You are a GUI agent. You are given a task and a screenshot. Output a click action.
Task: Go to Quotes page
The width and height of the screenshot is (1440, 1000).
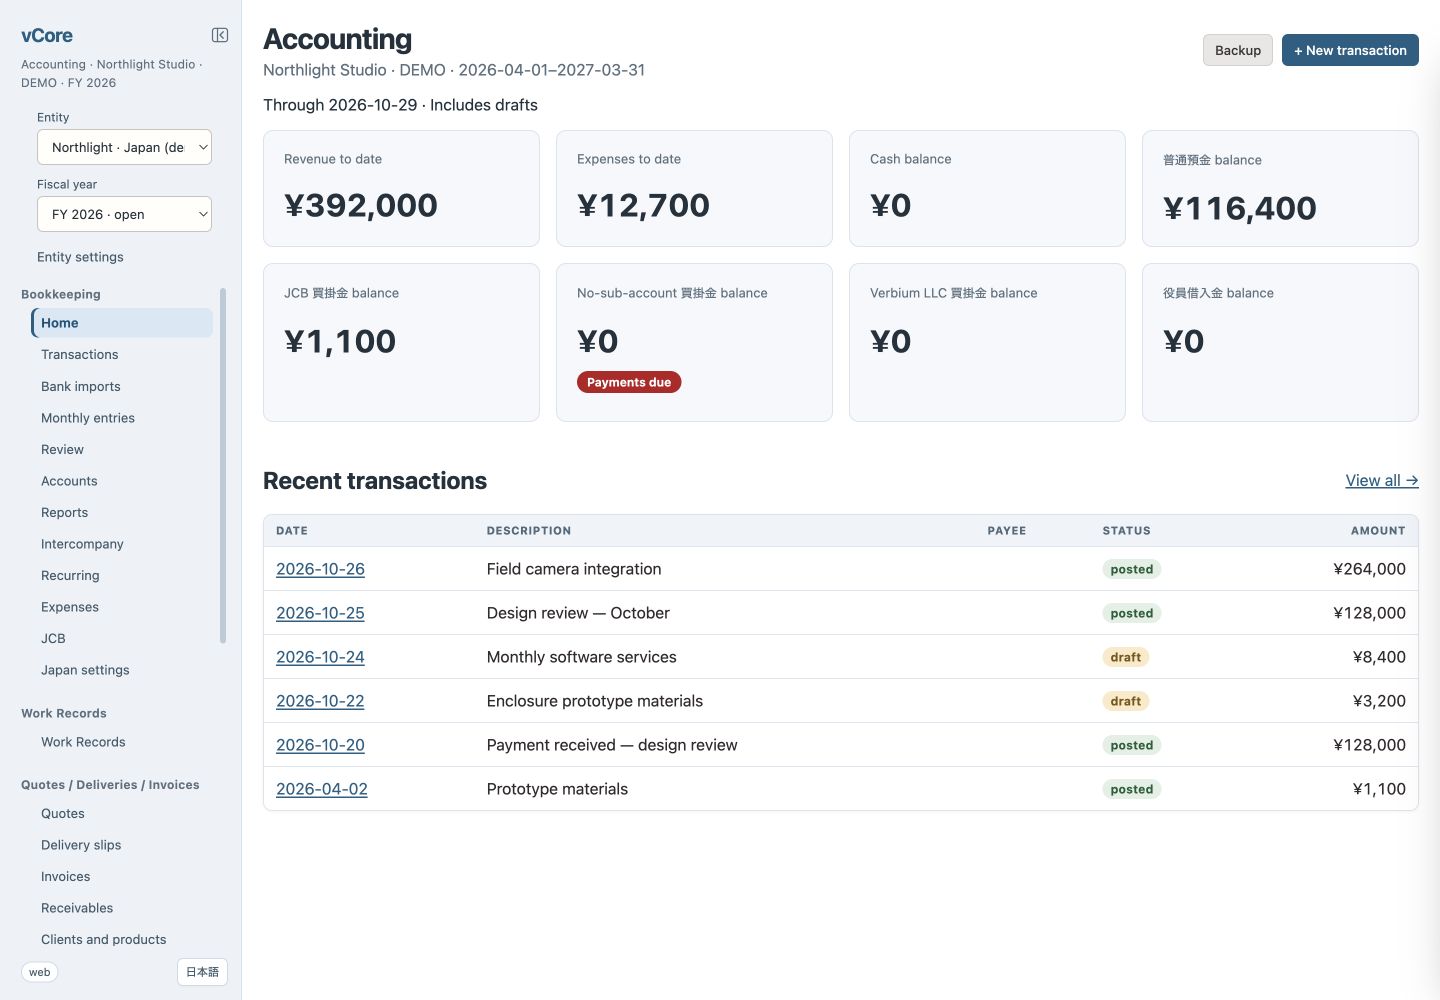coord(62,814)
